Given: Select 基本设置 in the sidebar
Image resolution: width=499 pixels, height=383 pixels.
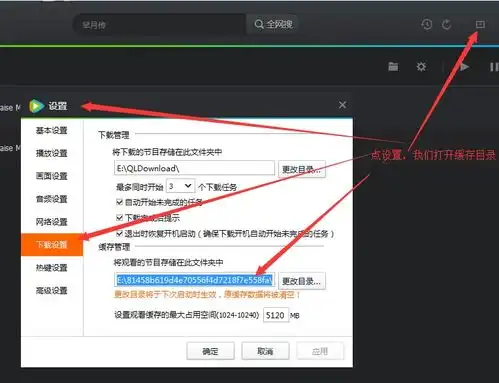Looking at the screenshot, I should 52,130.
